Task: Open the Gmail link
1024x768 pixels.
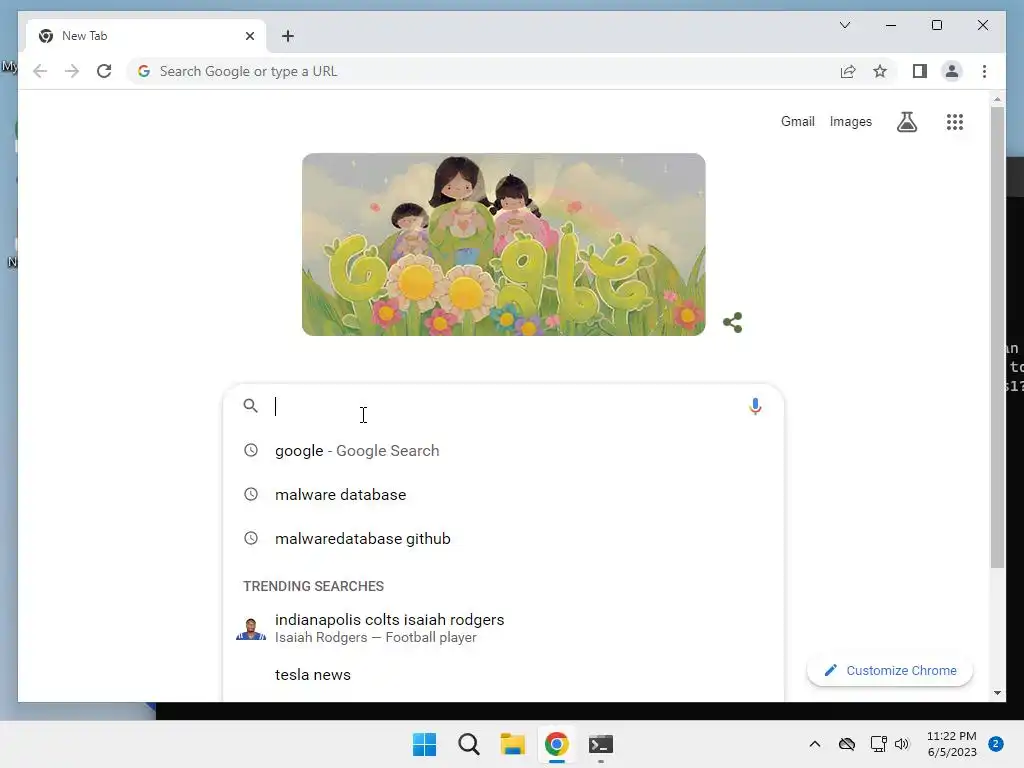Action: click(x=797, y=121)
